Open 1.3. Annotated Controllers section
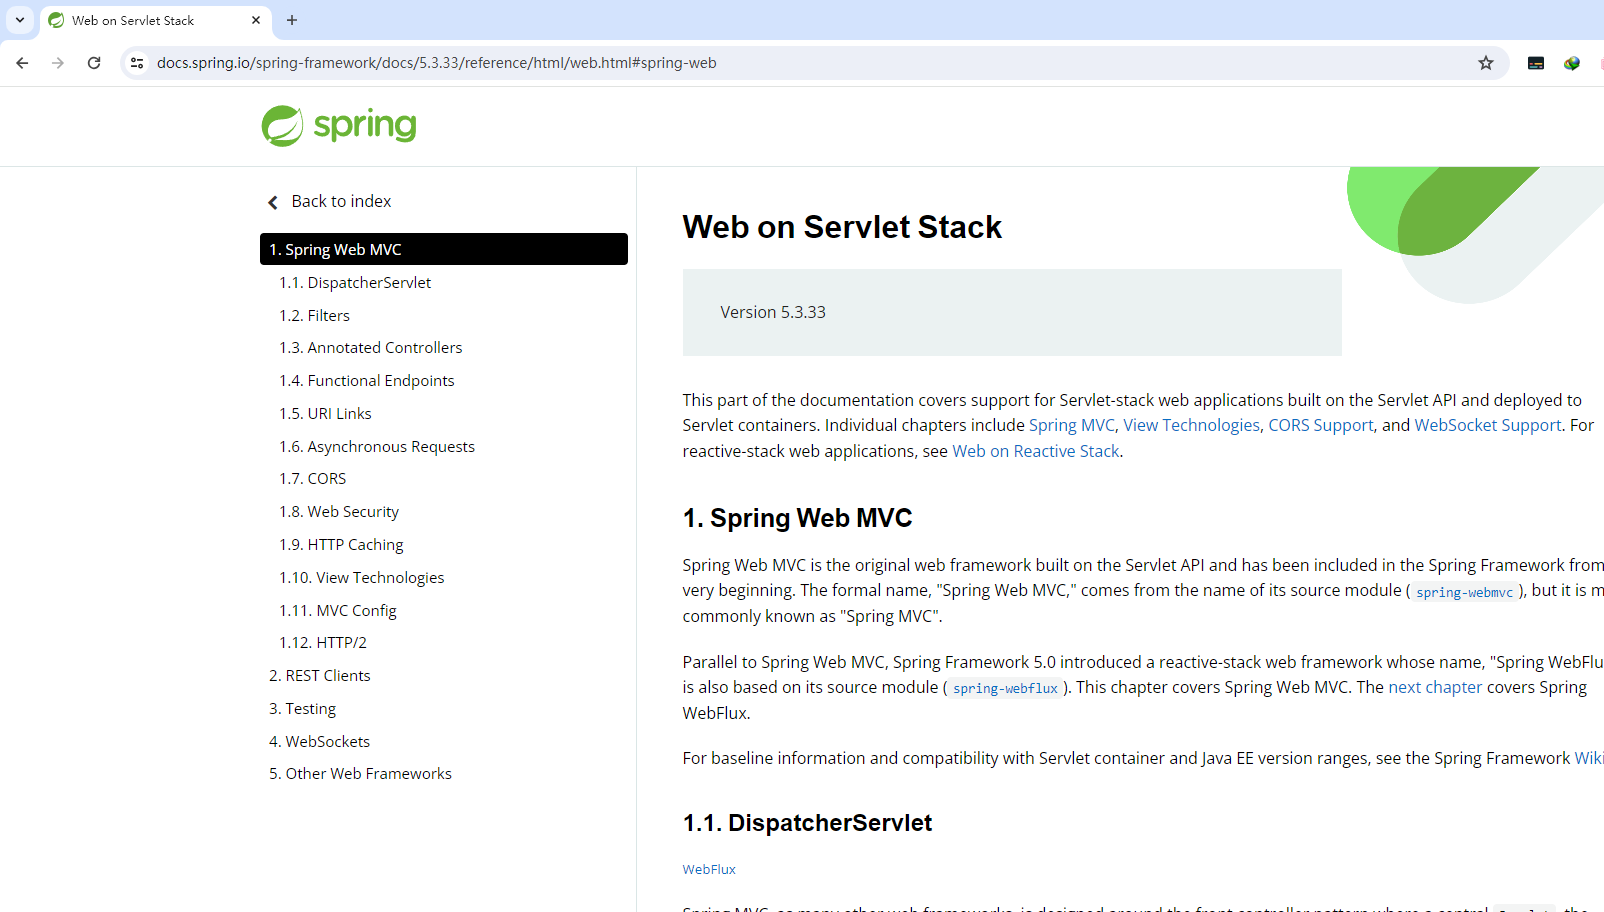Viewport: 1604px width, 912px height. coord(370,348)
